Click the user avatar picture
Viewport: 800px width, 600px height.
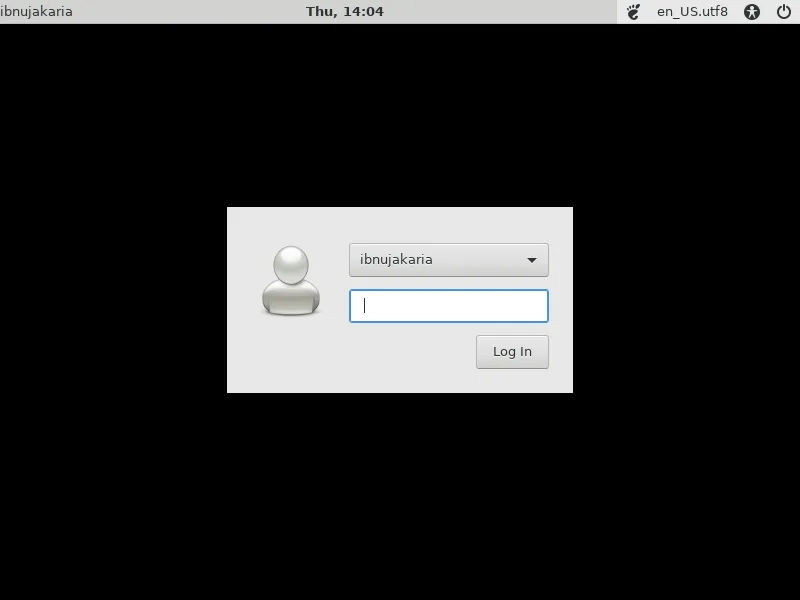[x=291, y=281]
